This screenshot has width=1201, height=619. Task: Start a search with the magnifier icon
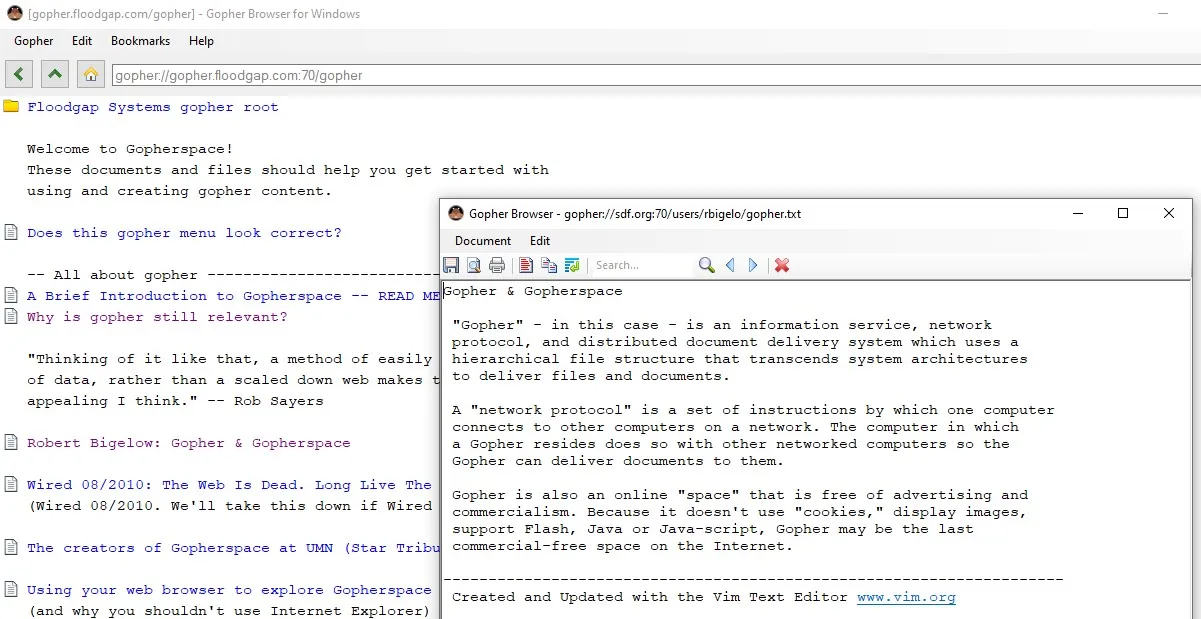[x=707, y=265]
